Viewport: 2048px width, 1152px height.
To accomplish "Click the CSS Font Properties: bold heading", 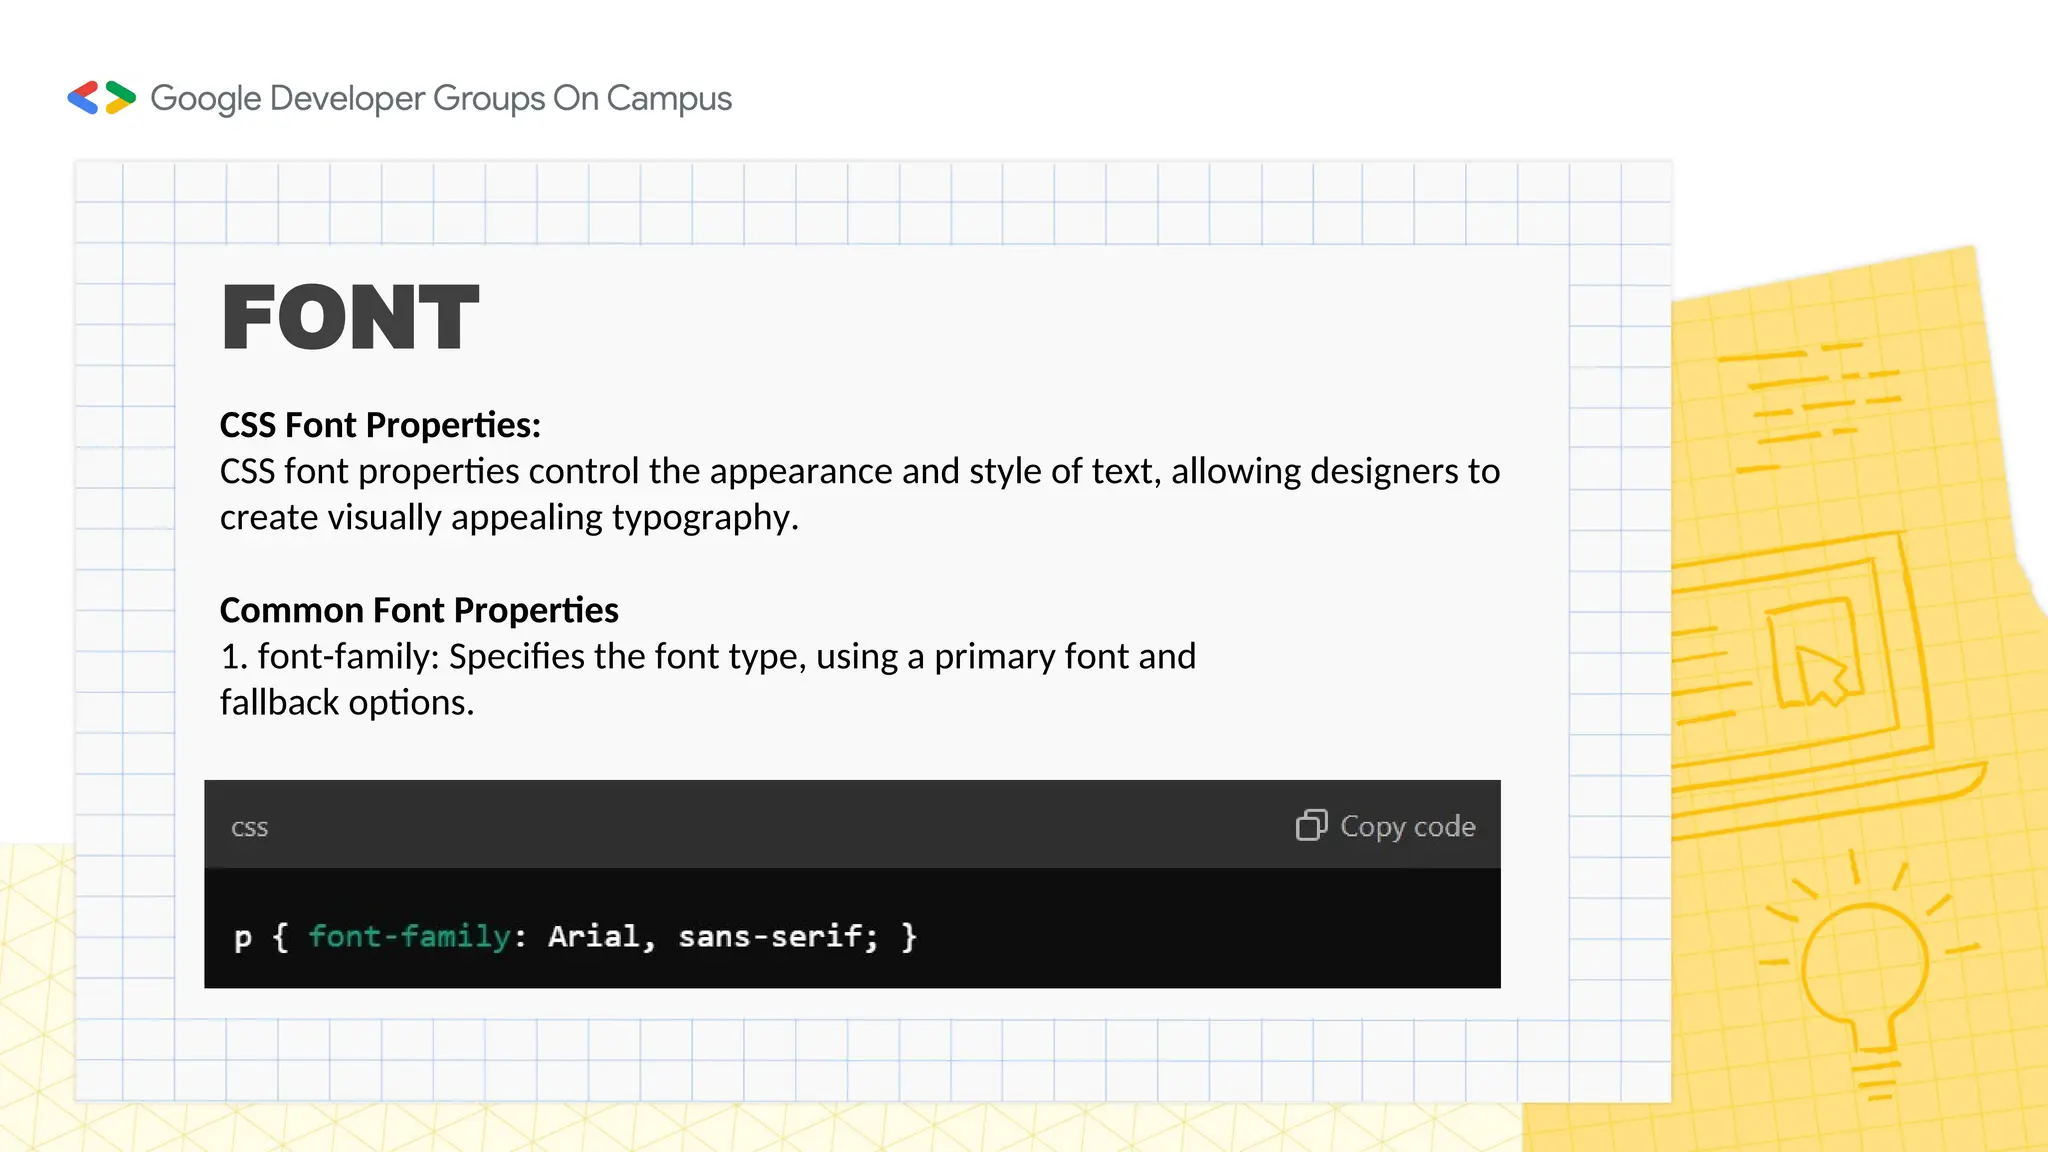I will pos(380,425).
